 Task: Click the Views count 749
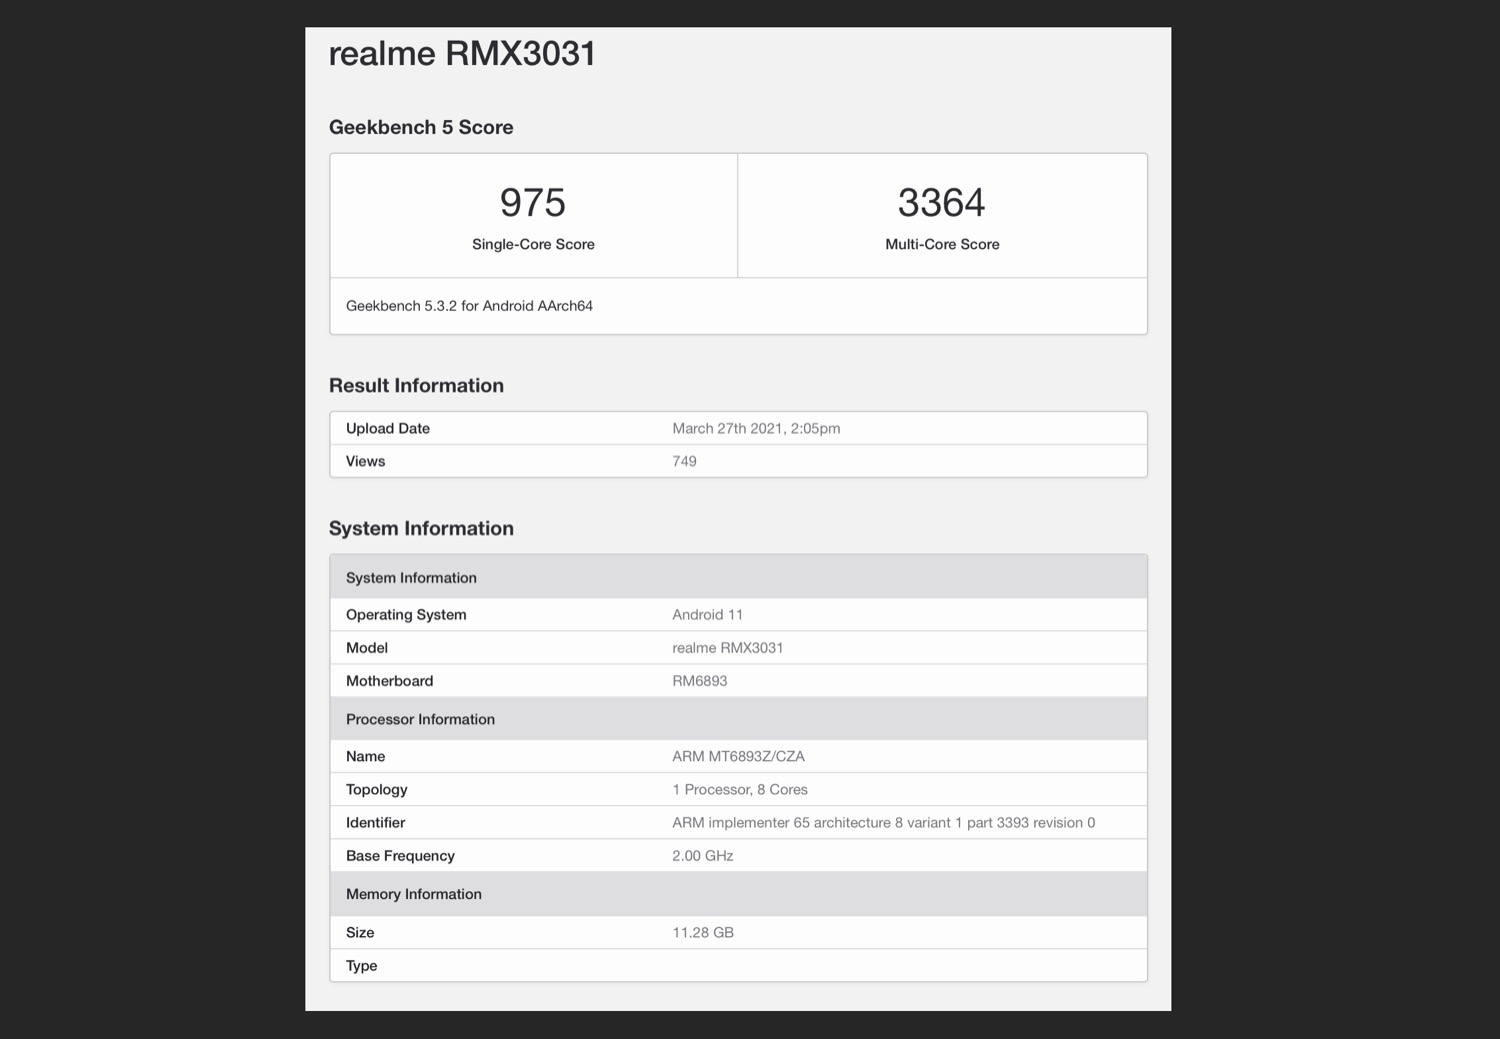(684, 461)
